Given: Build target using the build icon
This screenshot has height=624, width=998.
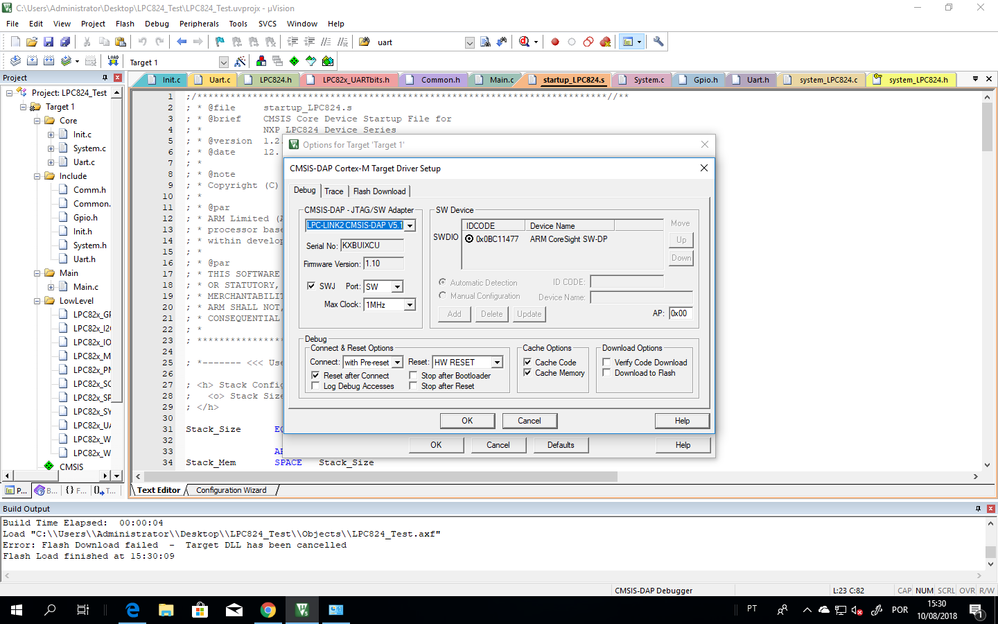Looking at the screenshot, I should point(32,61).
